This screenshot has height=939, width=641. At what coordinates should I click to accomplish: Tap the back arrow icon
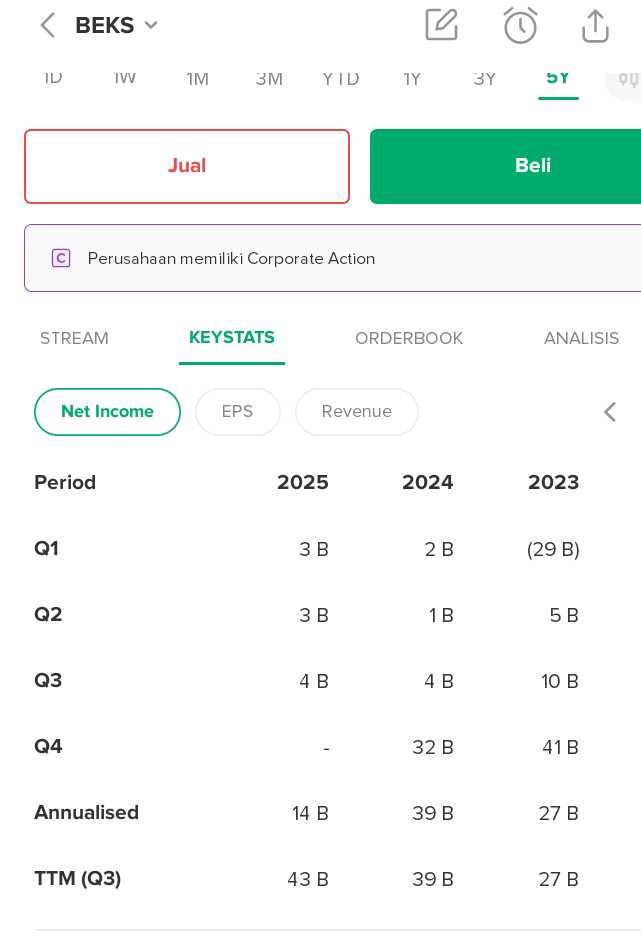[47, 25]
